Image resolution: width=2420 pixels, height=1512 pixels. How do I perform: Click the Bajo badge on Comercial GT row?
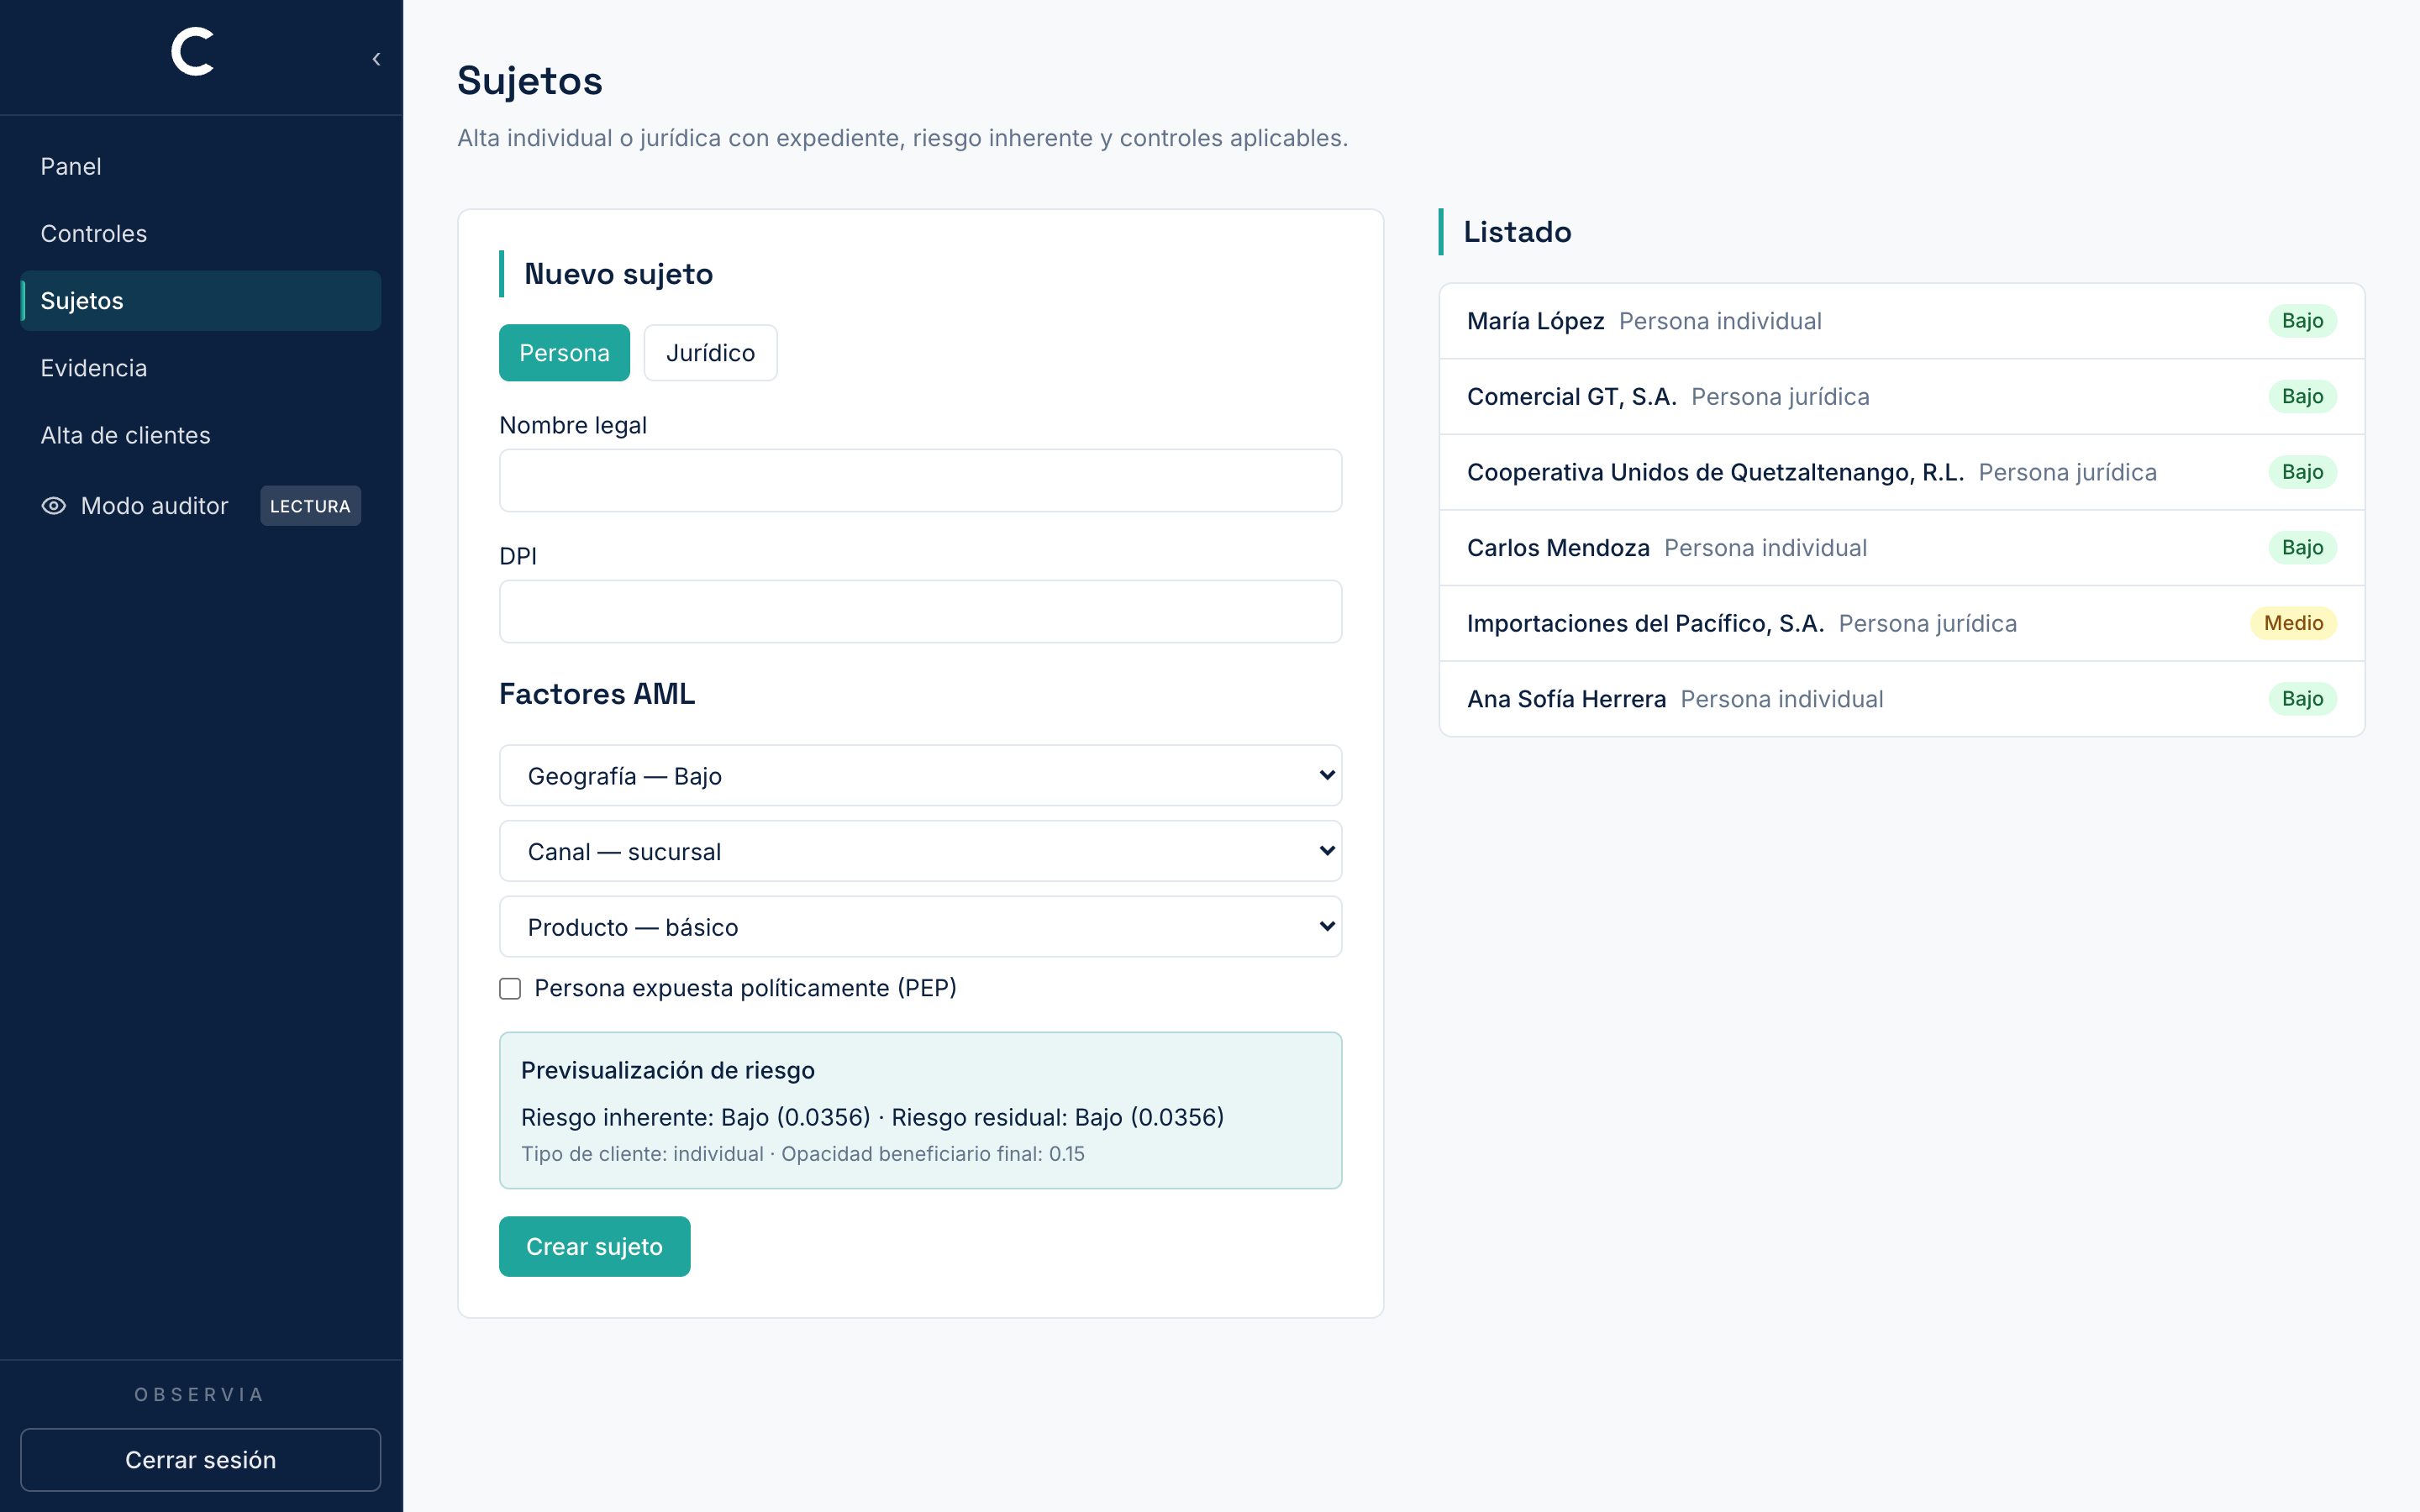(x=2302, y=397)
